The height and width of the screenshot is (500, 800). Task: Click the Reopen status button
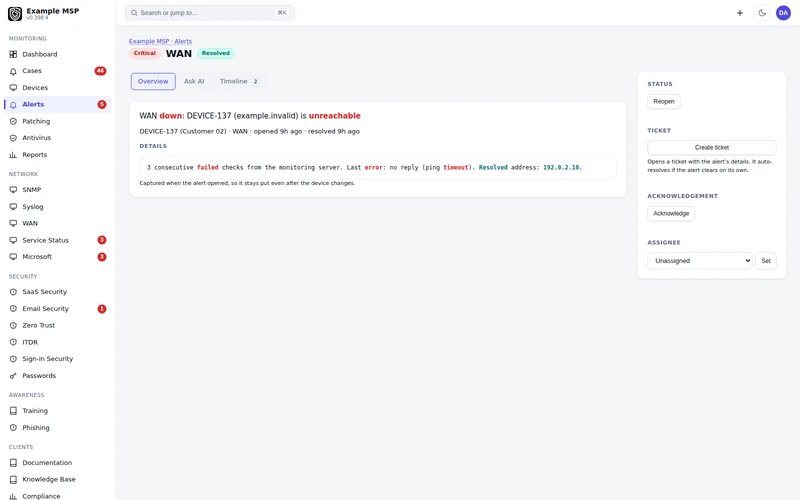(x=664, y=102)
